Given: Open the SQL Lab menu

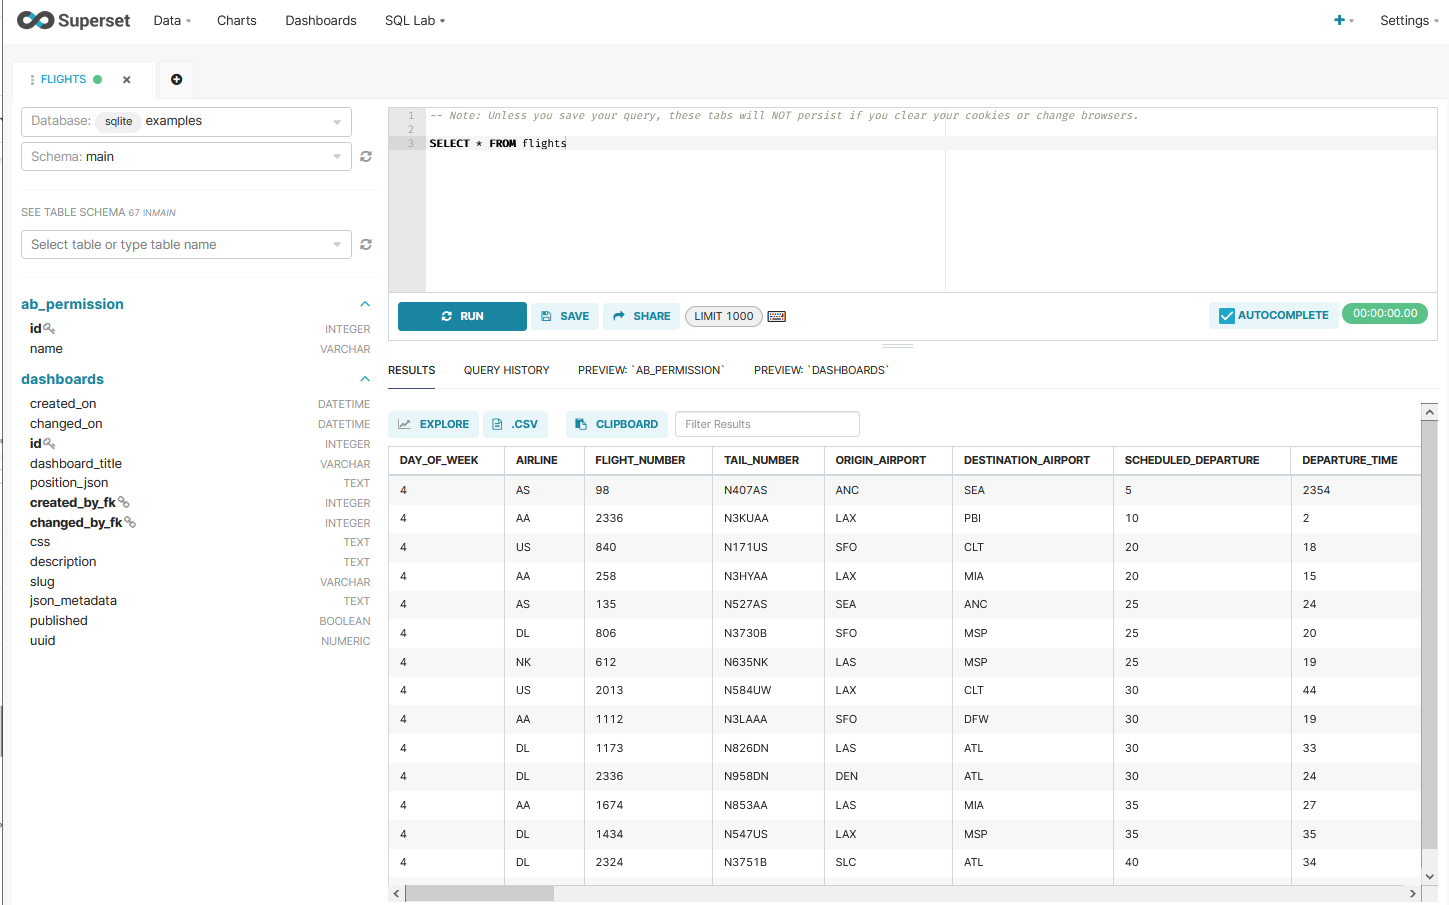Looking at the screenshot, I should point(414,20).
